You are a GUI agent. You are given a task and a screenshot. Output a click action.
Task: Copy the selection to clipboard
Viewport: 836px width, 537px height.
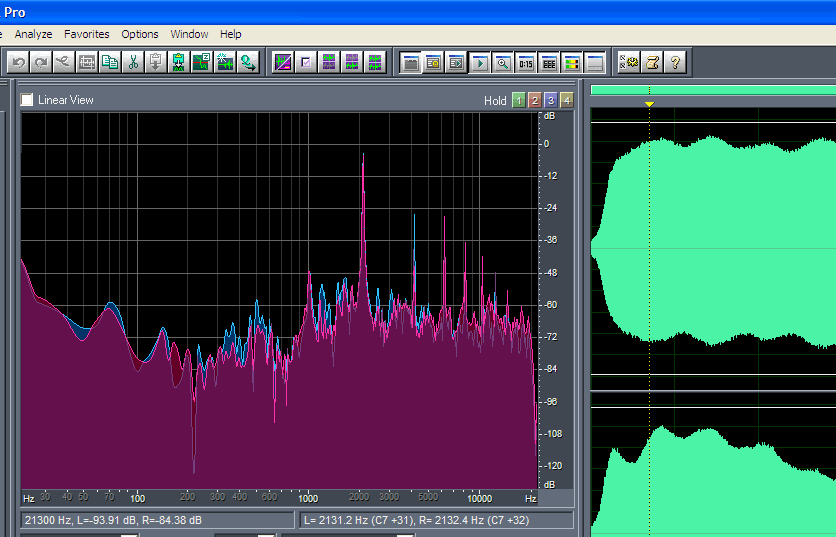pyautogui.click(x=110, y=62)
